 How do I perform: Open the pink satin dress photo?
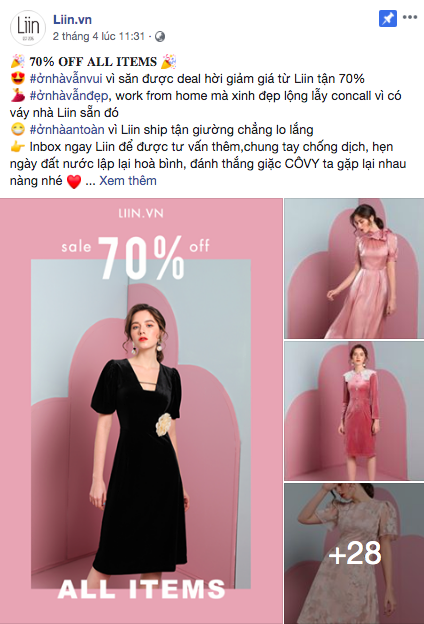[x=354, y=269]
